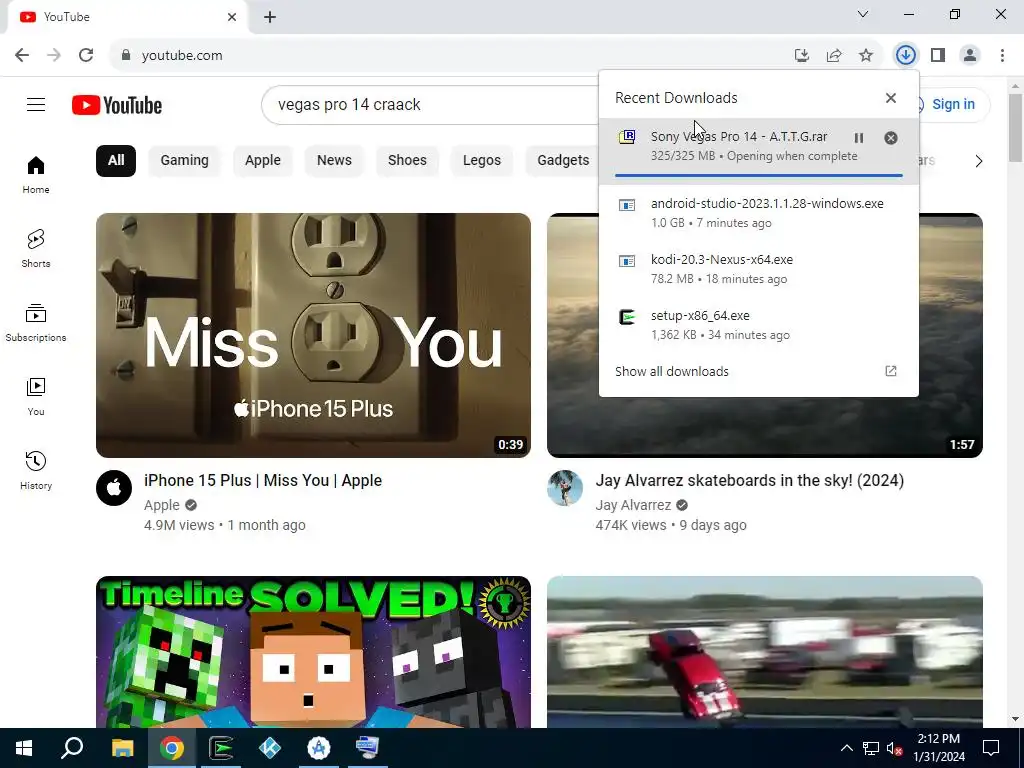Viewport: 1024px width, 768px height.
Task: Open the Shorts sidebar section
Action: (x=36, y=249)
